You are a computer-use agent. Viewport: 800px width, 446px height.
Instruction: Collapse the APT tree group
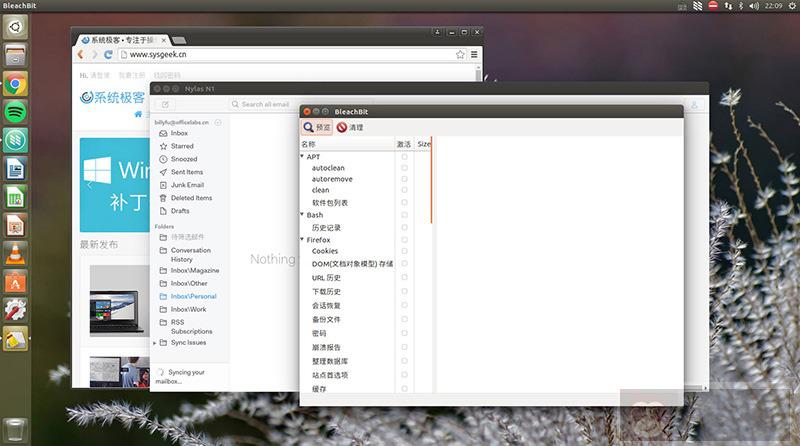[x=302, y=156]
